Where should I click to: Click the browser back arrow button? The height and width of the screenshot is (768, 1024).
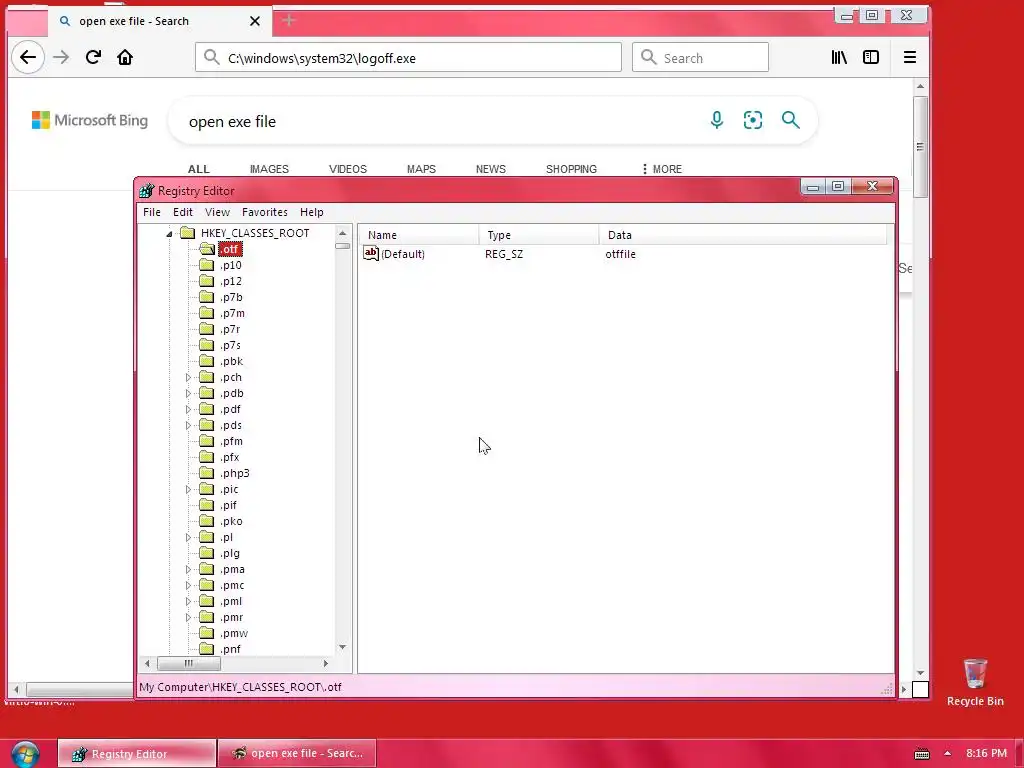[27, 57]
